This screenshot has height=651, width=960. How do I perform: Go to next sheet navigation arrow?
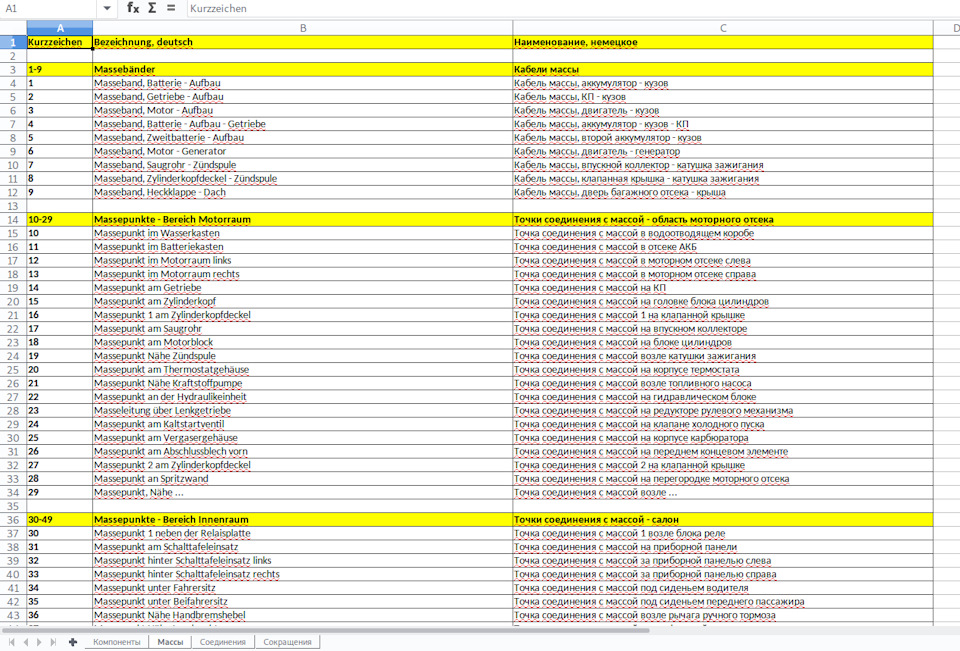point(39,642)
